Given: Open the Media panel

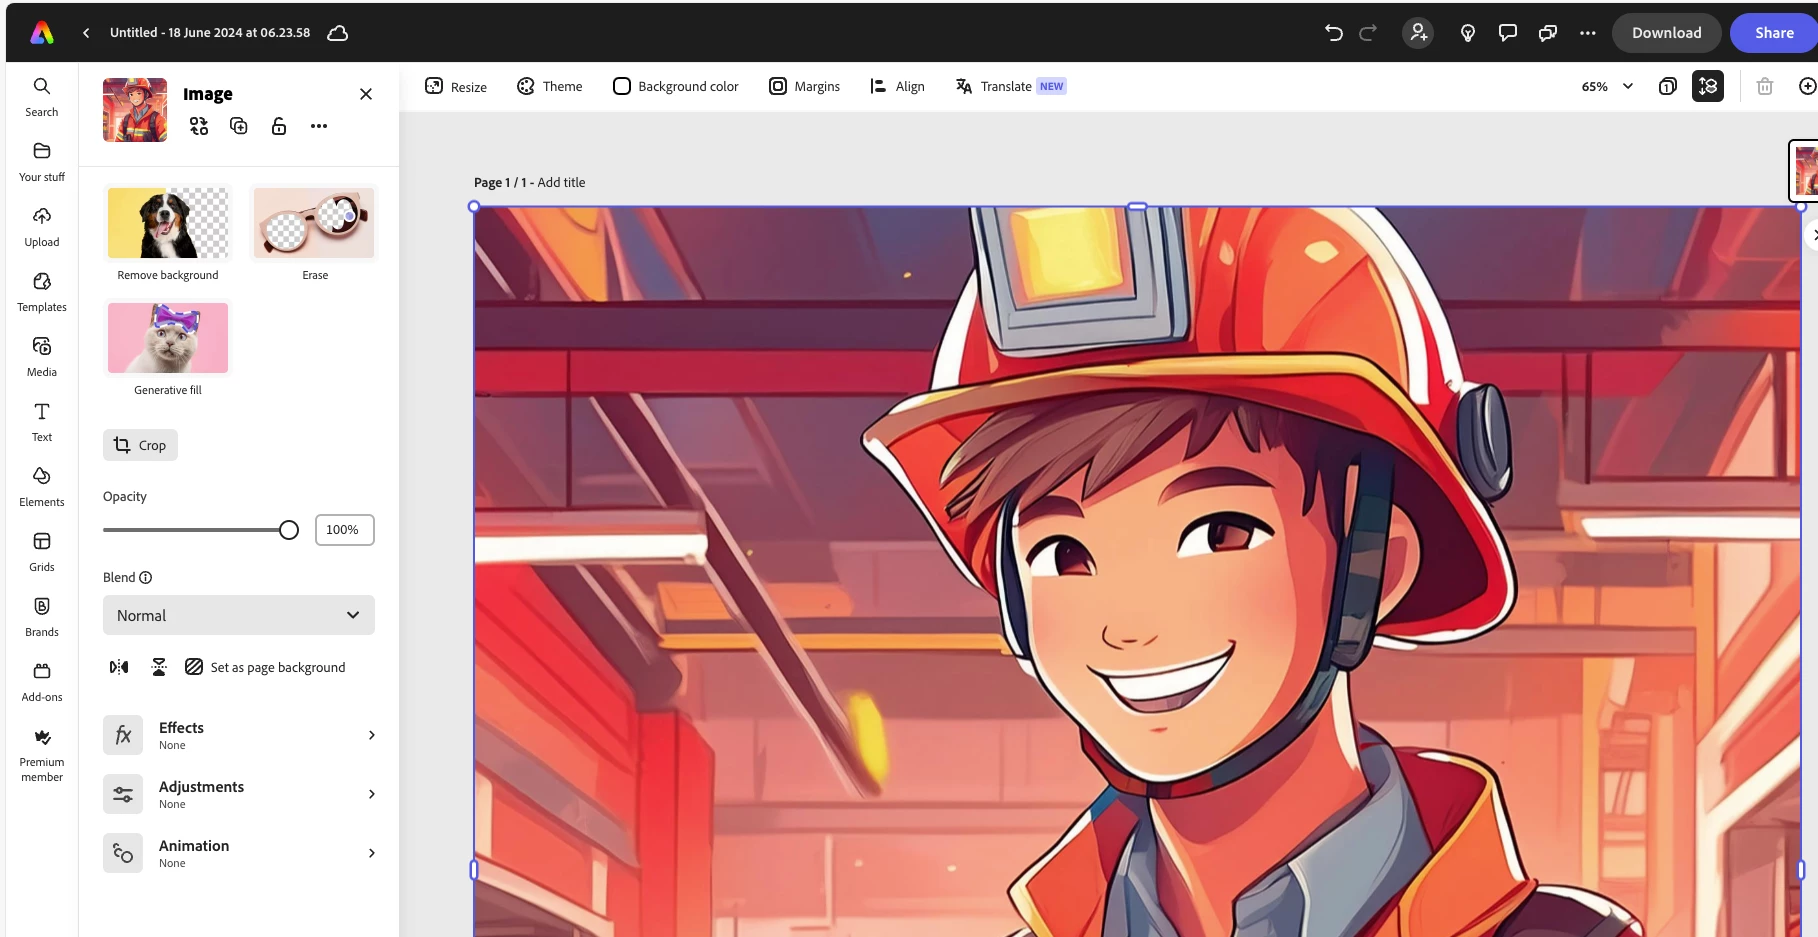Looking at the screenshot, I should pyautogui.click(x=42, y=357).
